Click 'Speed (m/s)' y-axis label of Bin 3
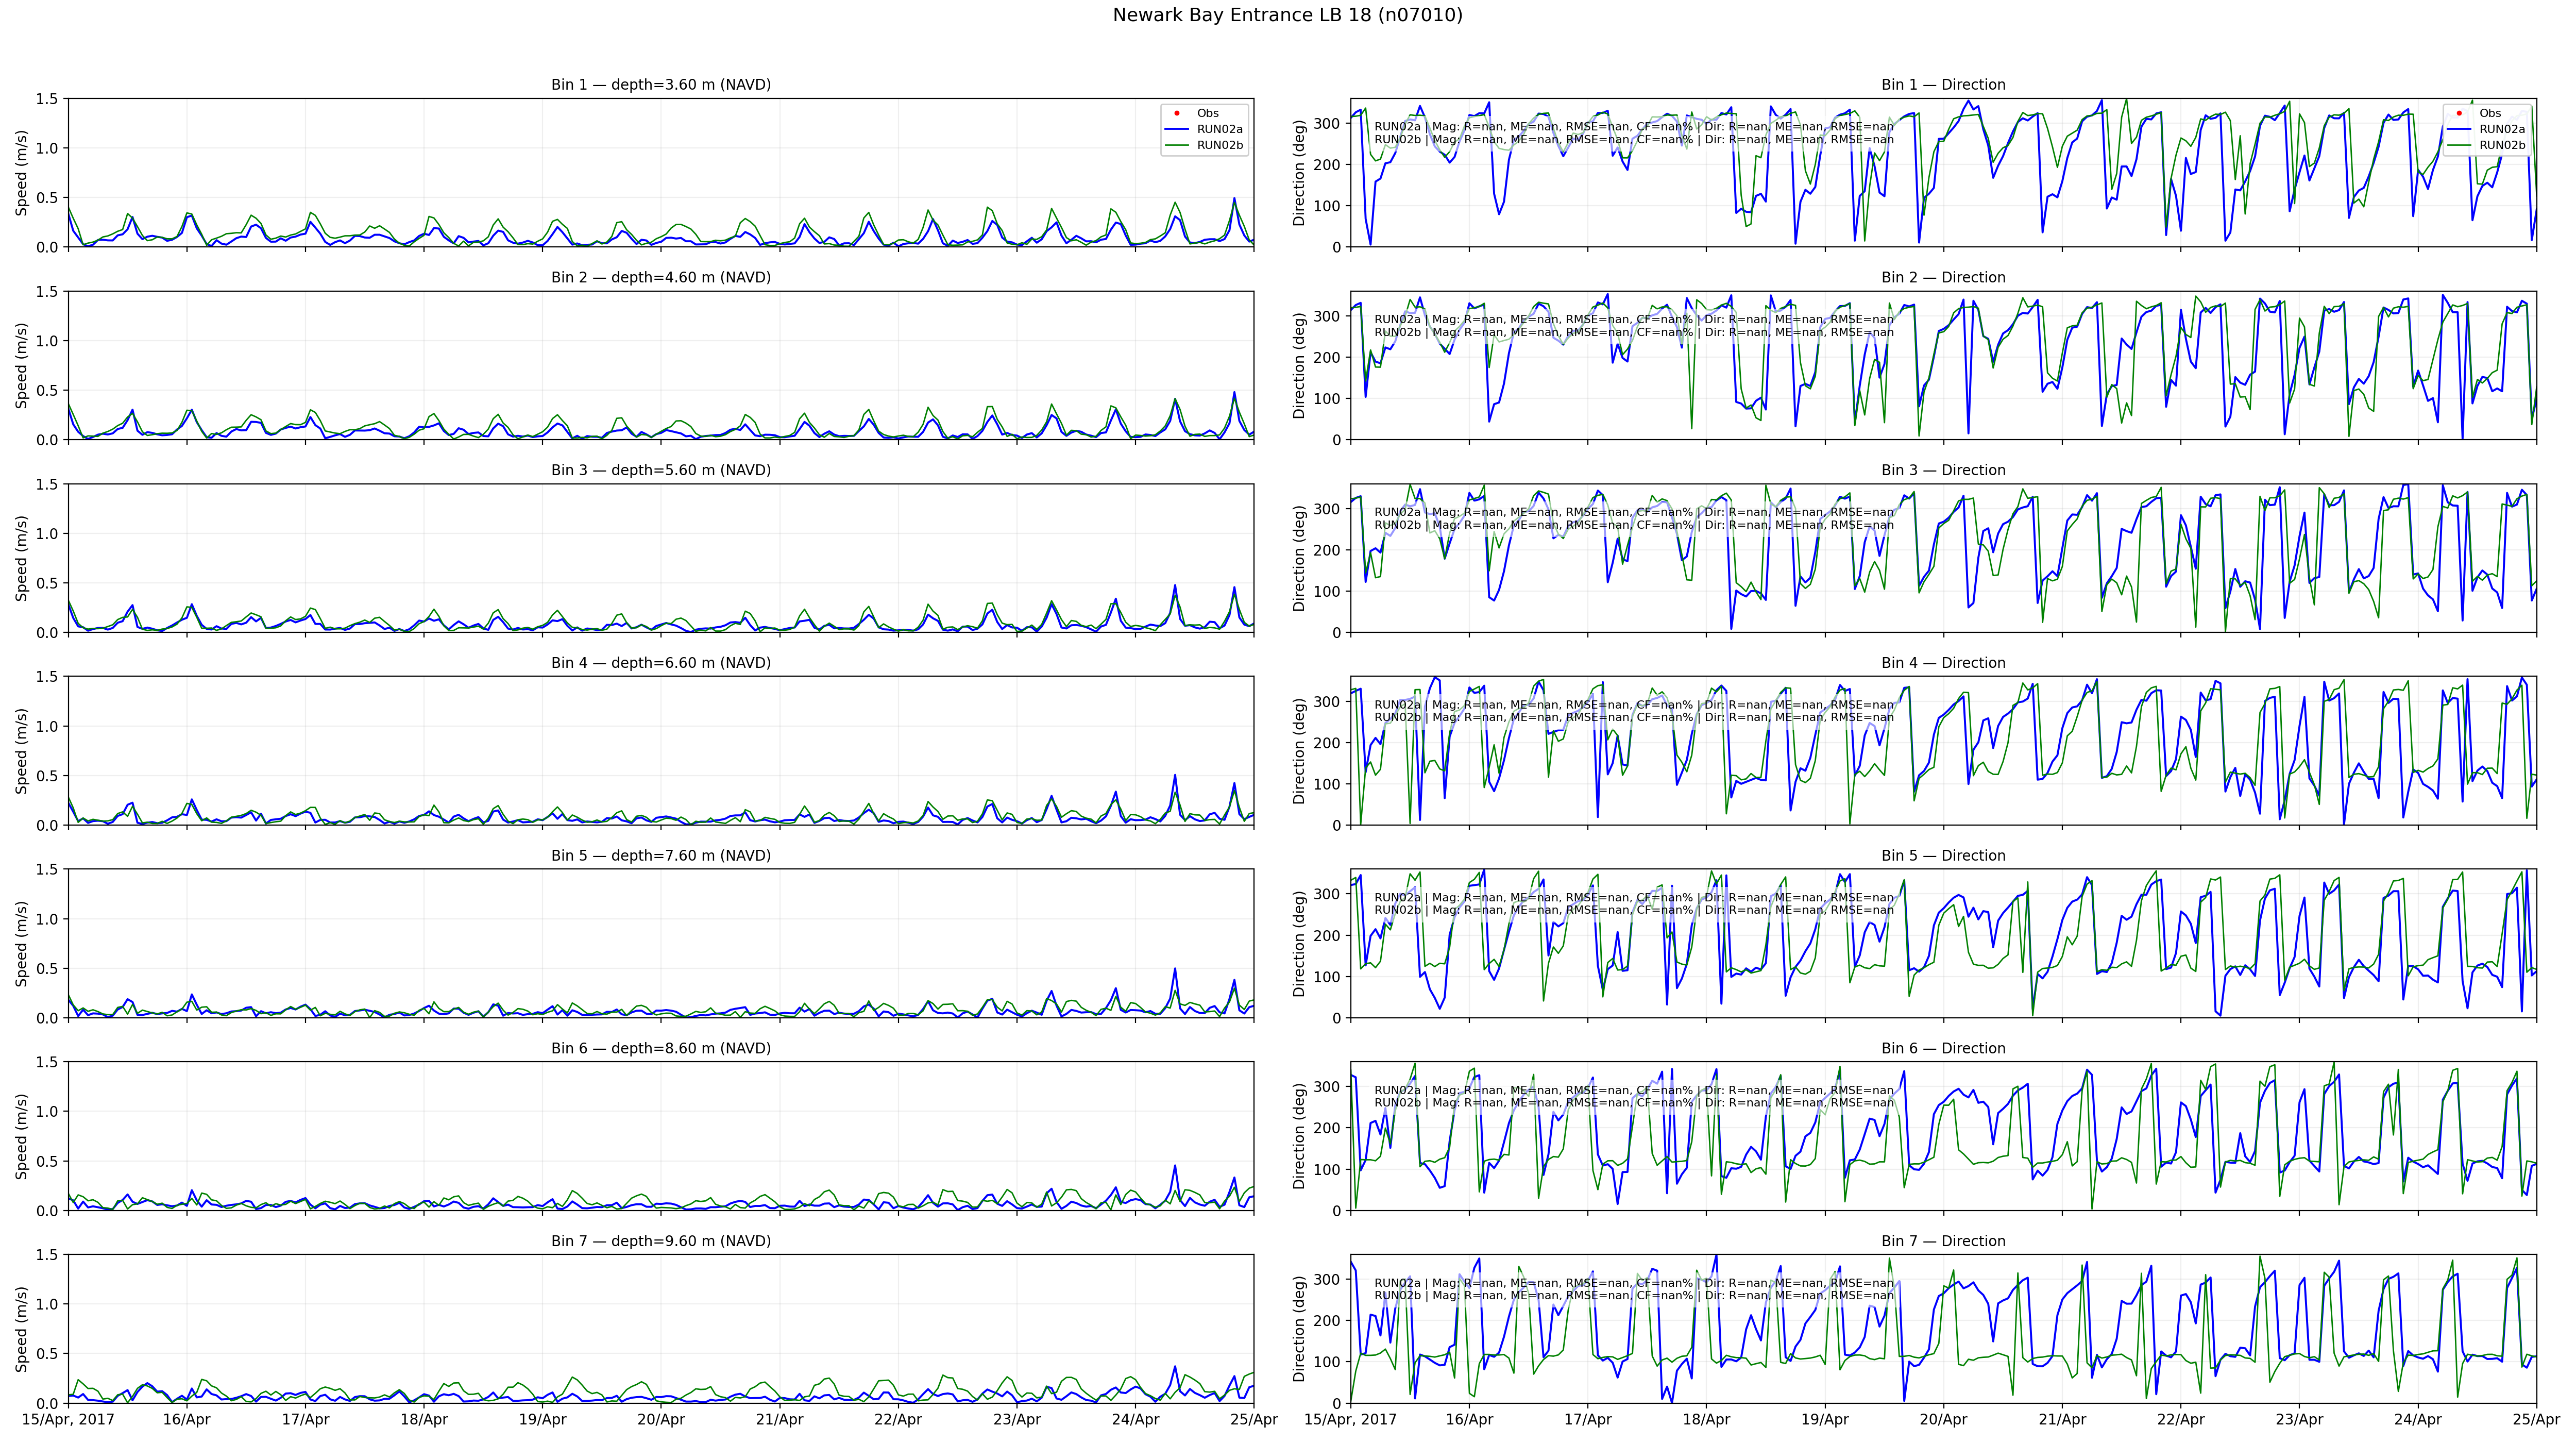The image size is (2576, 1443). click(22, 558)
